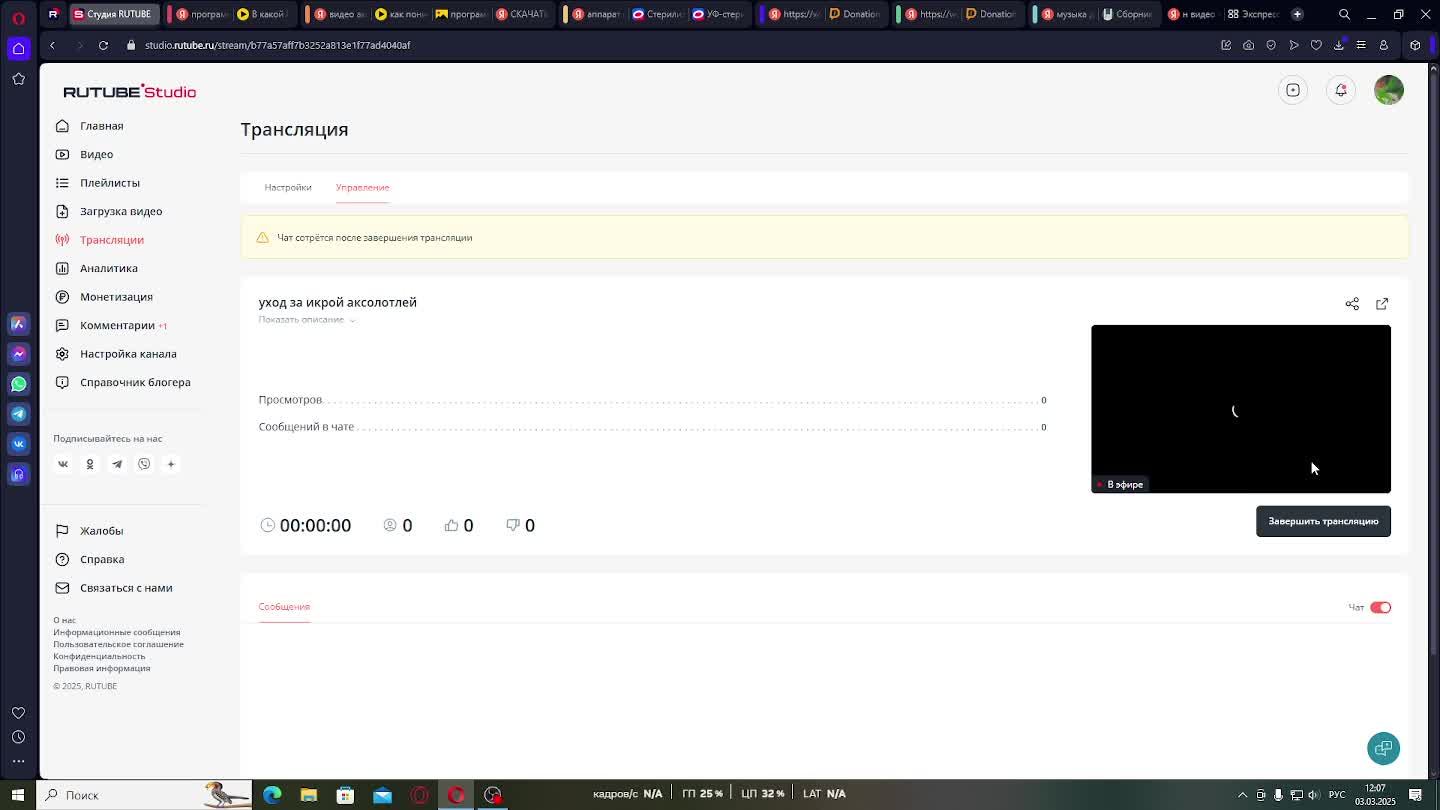This screenshot has width=1440, height=810.
Task: Switch to the Экспресс browser tab
Action: coord(1253,14)
